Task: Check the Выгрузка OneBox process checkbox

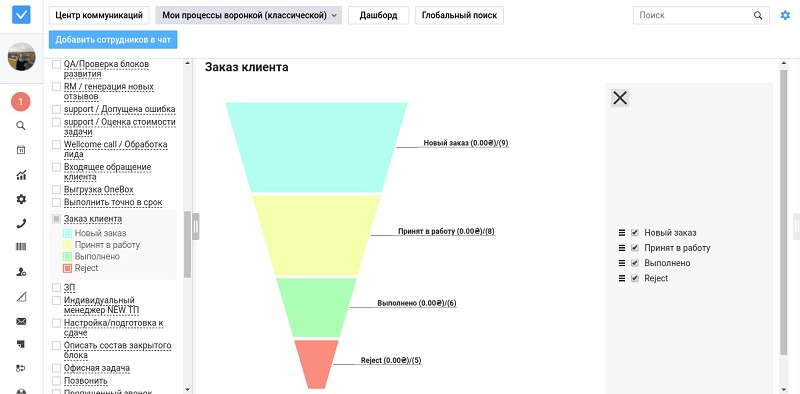Action: click(x=57, y=190)
